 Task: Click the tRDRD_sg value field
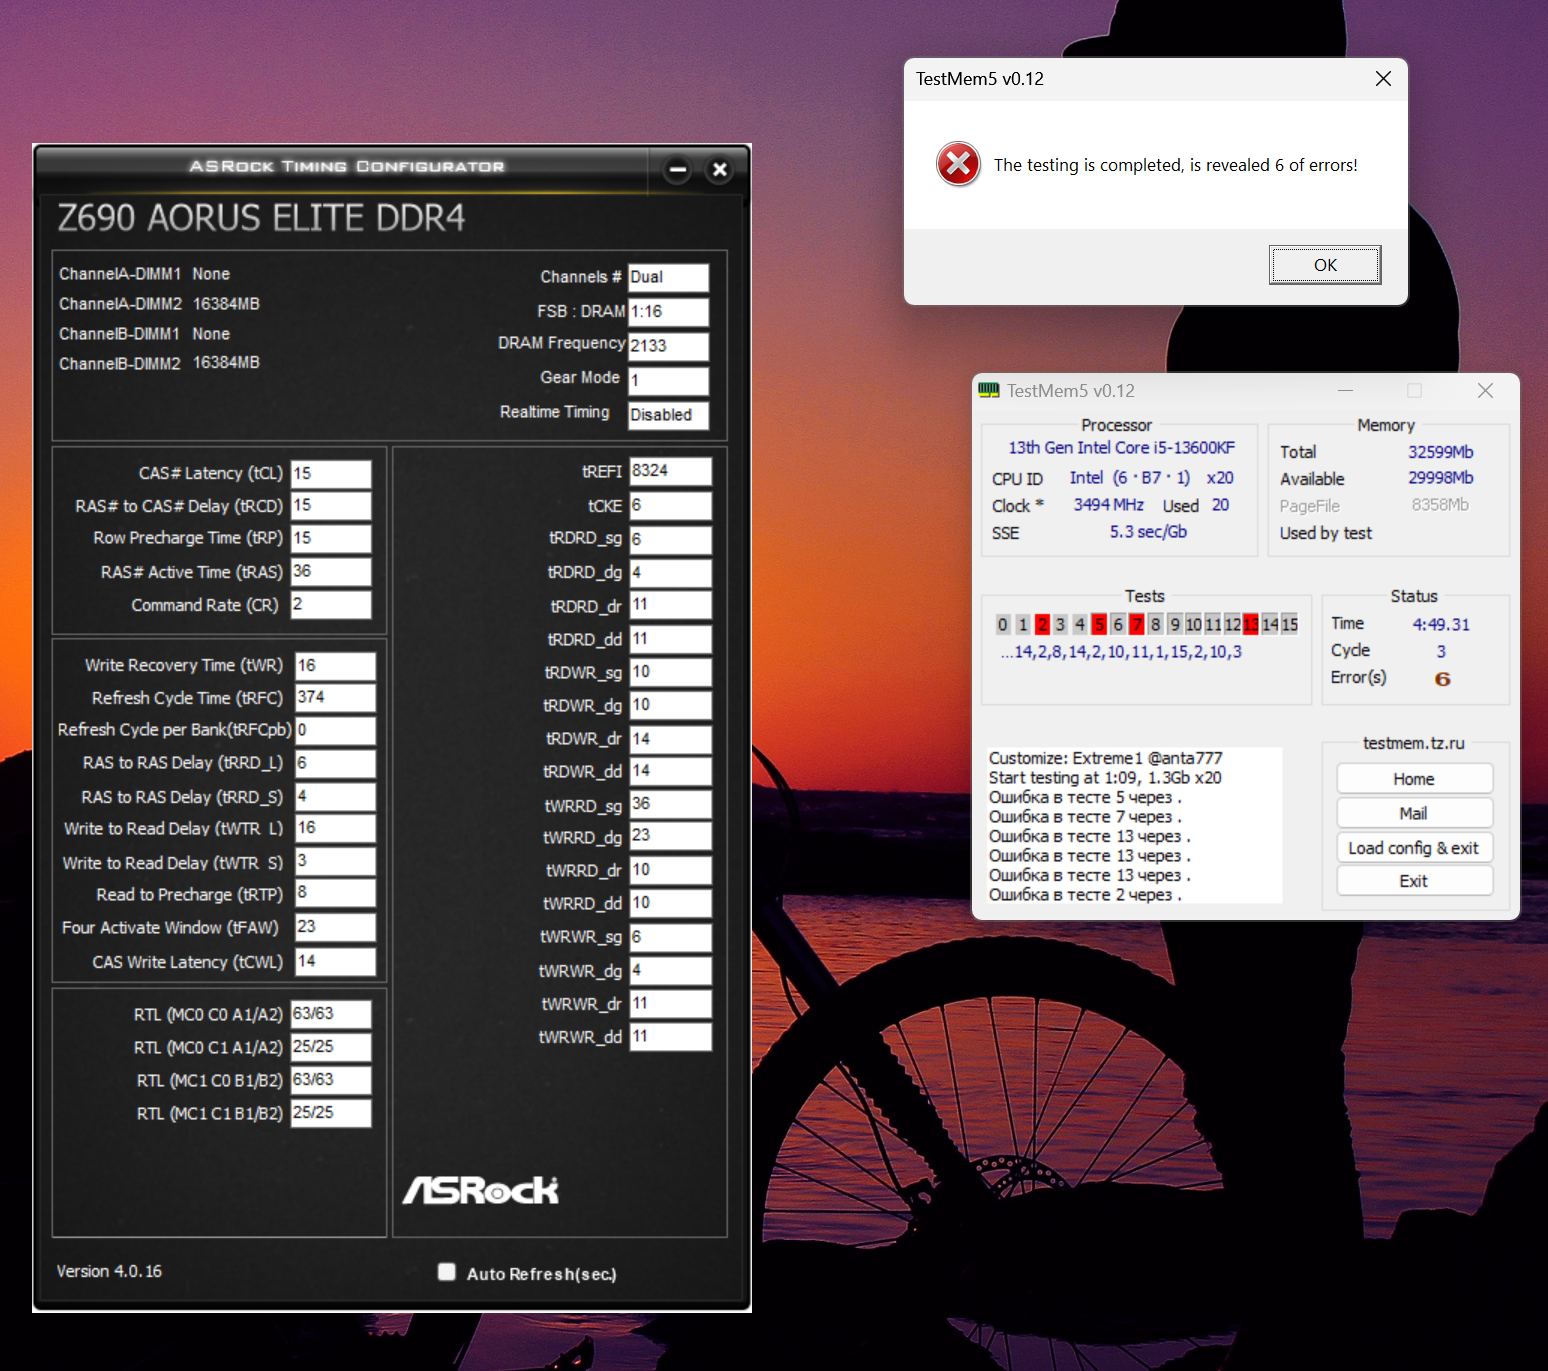(671, 540)
